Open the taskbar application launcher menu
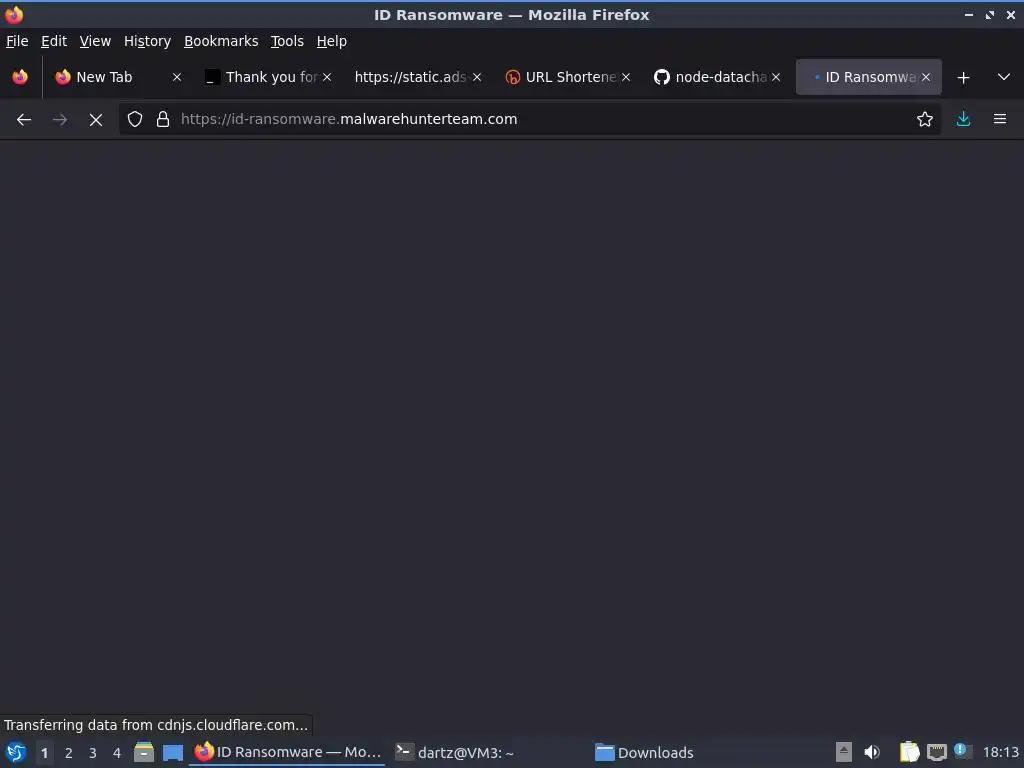The height and width of the screenshot is (768, 1024). (x=16, y=752)
